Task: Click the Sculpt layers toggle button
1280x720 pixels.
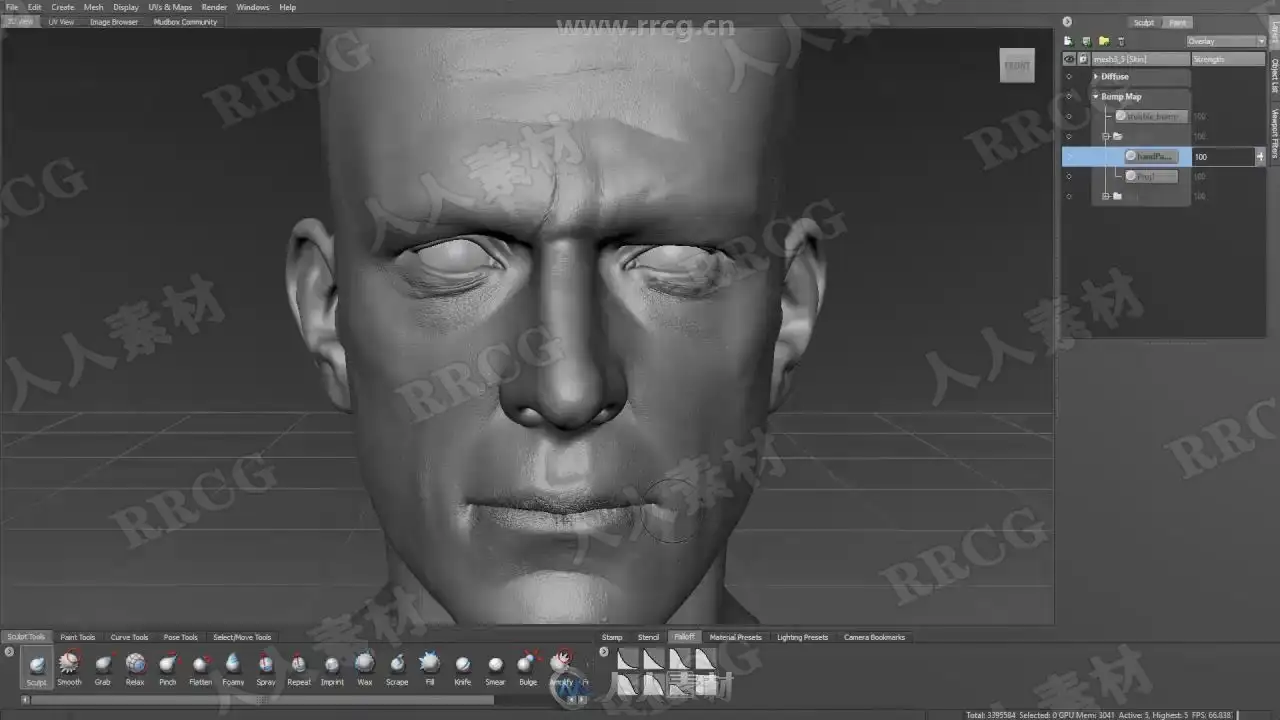Action: [x=1144, y=22]
